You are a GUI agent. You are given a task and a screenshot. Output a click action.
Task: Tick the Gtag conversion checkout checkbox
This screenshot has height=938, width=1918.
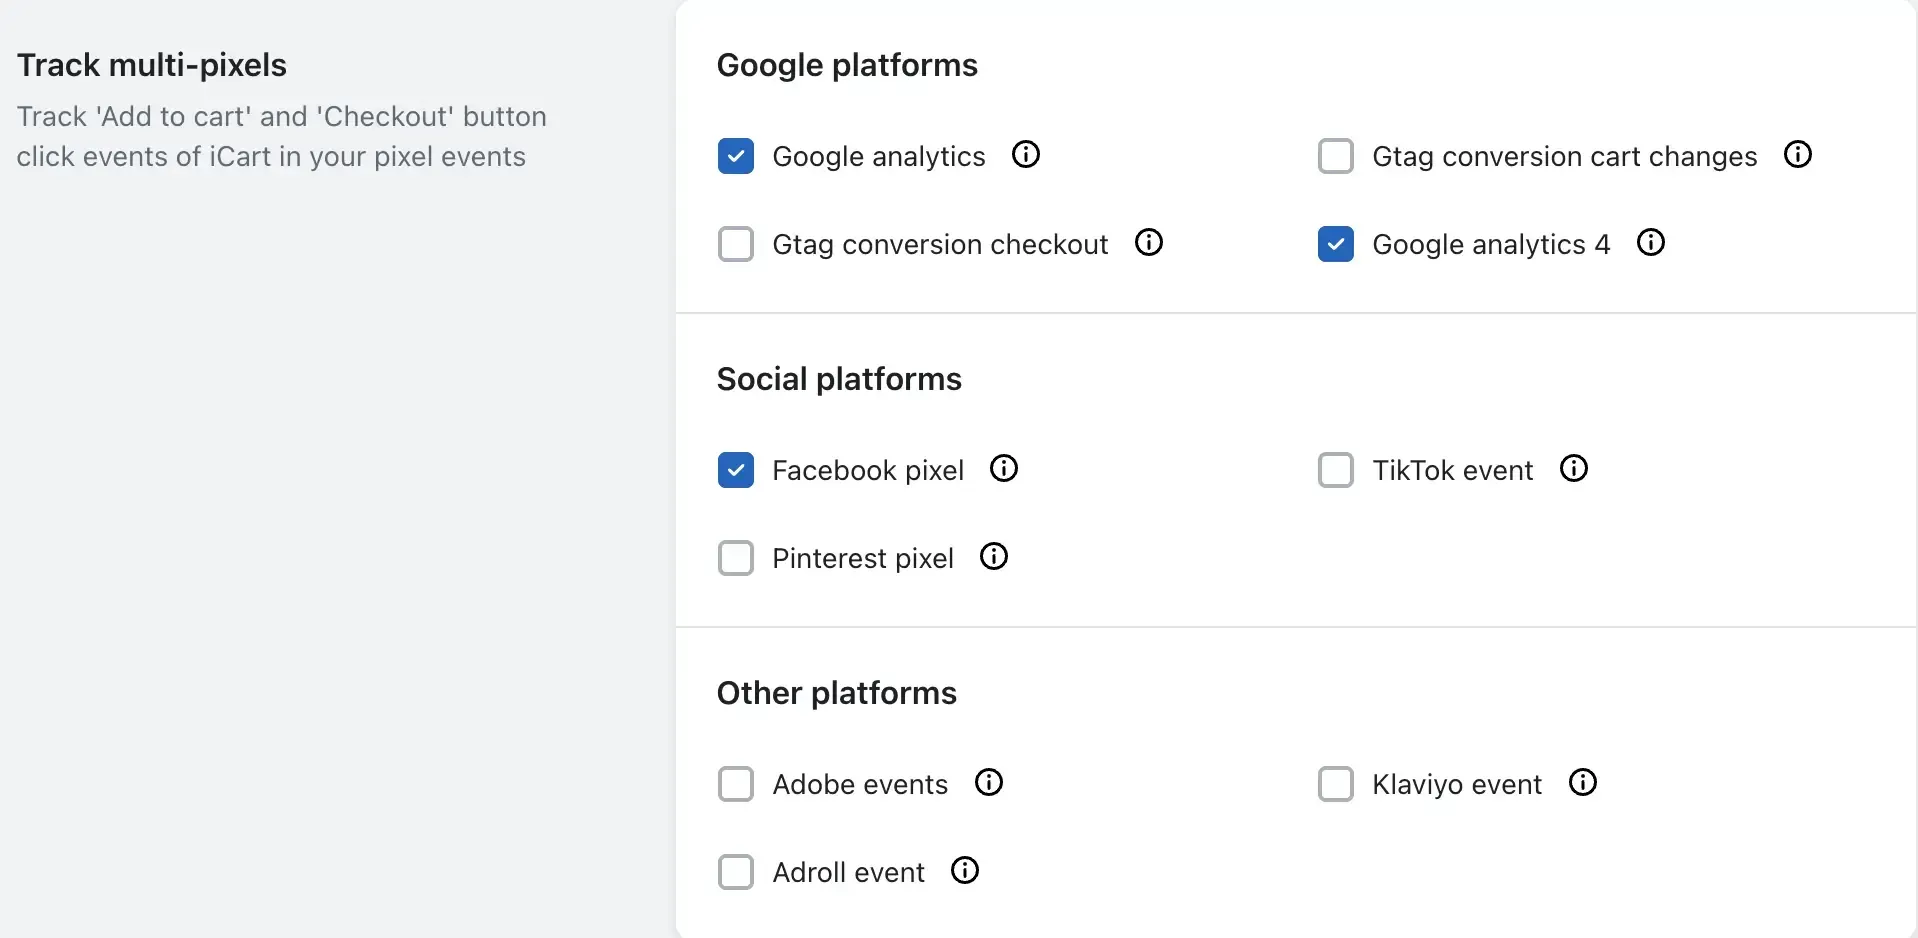(x=736, y=244)
